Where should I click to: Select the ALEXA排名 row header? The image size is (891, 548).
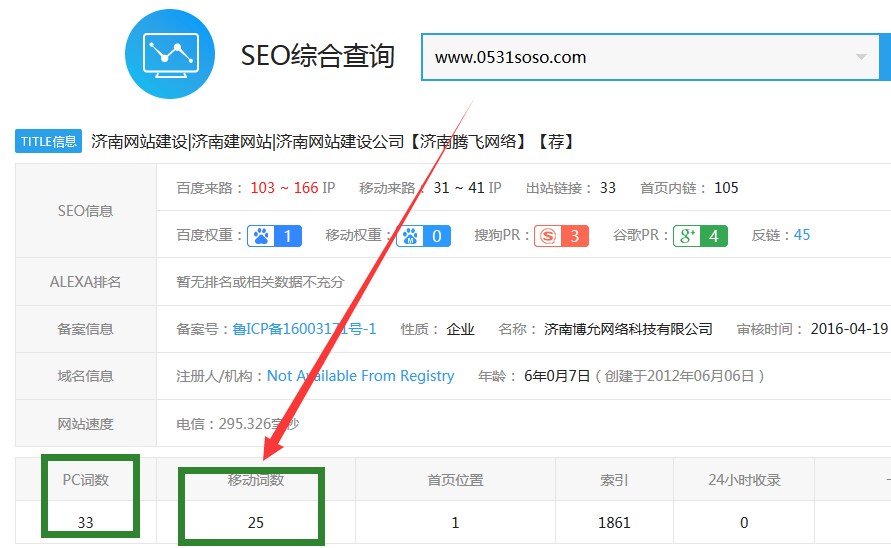[x=86, y=282]
